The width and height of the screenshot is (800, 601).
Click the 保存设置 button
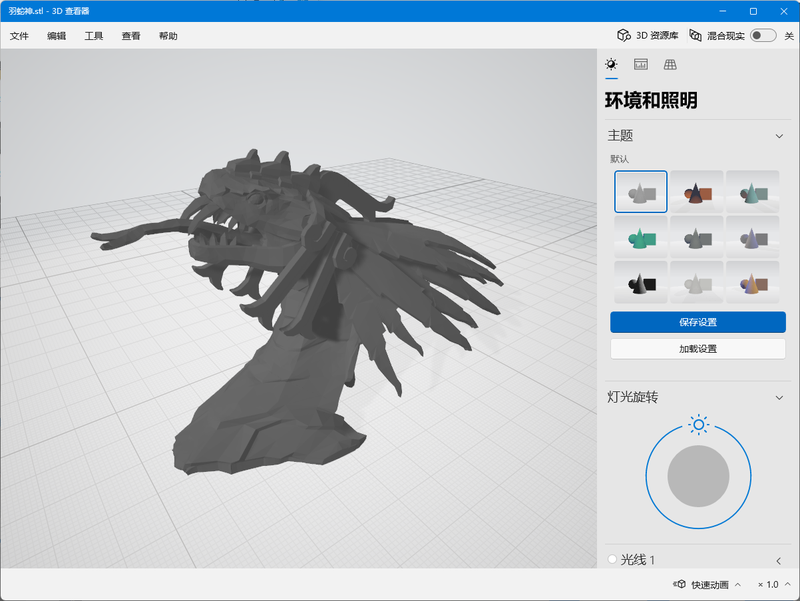(x=697, y=322)
